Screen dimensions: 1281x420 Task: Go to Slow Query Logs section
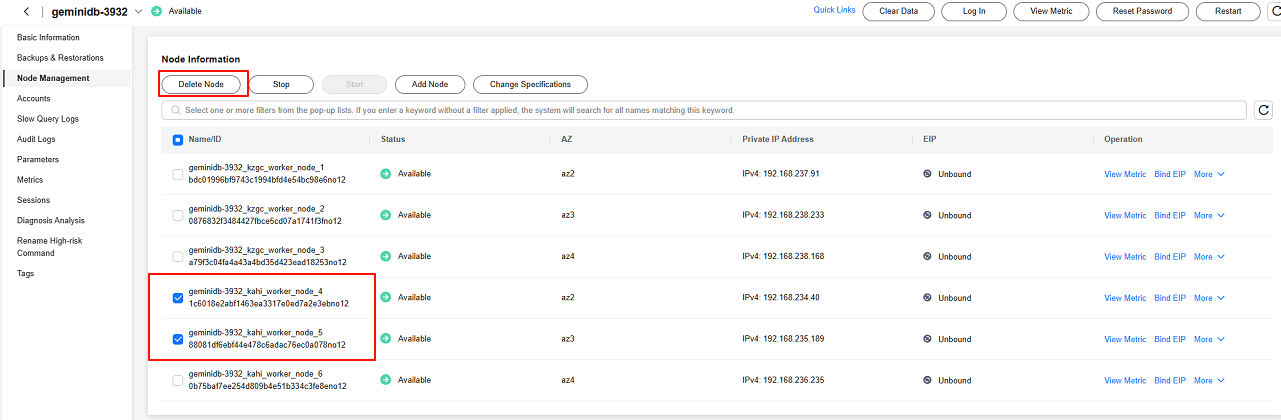click(x=48, y=119)
